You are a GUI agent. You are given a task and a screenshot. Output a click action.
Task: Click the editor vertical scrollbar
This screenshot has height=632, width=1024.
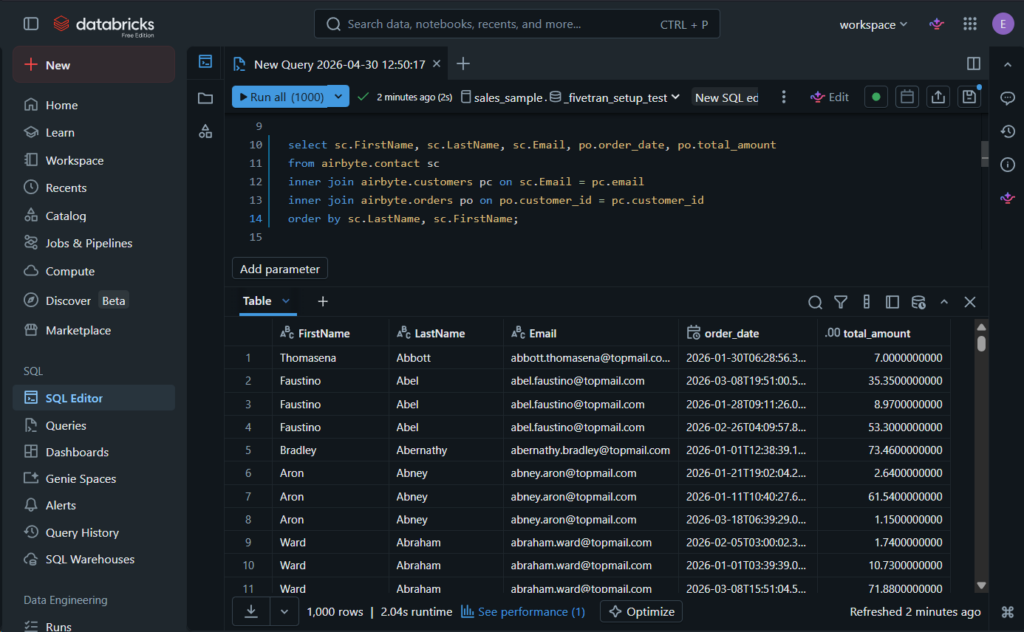pyautogui.click(x=984, y=154)
